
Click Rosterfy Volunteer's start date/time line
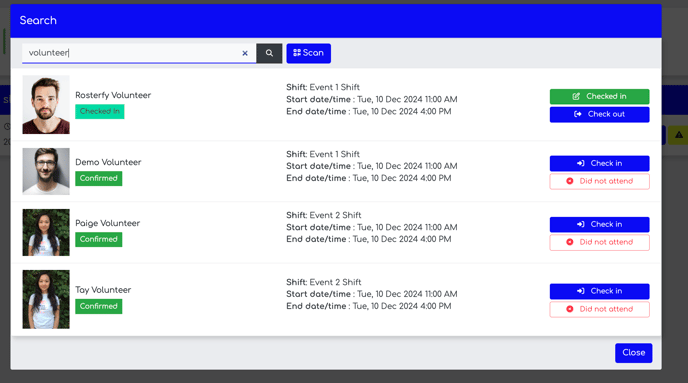coord(372,99)
